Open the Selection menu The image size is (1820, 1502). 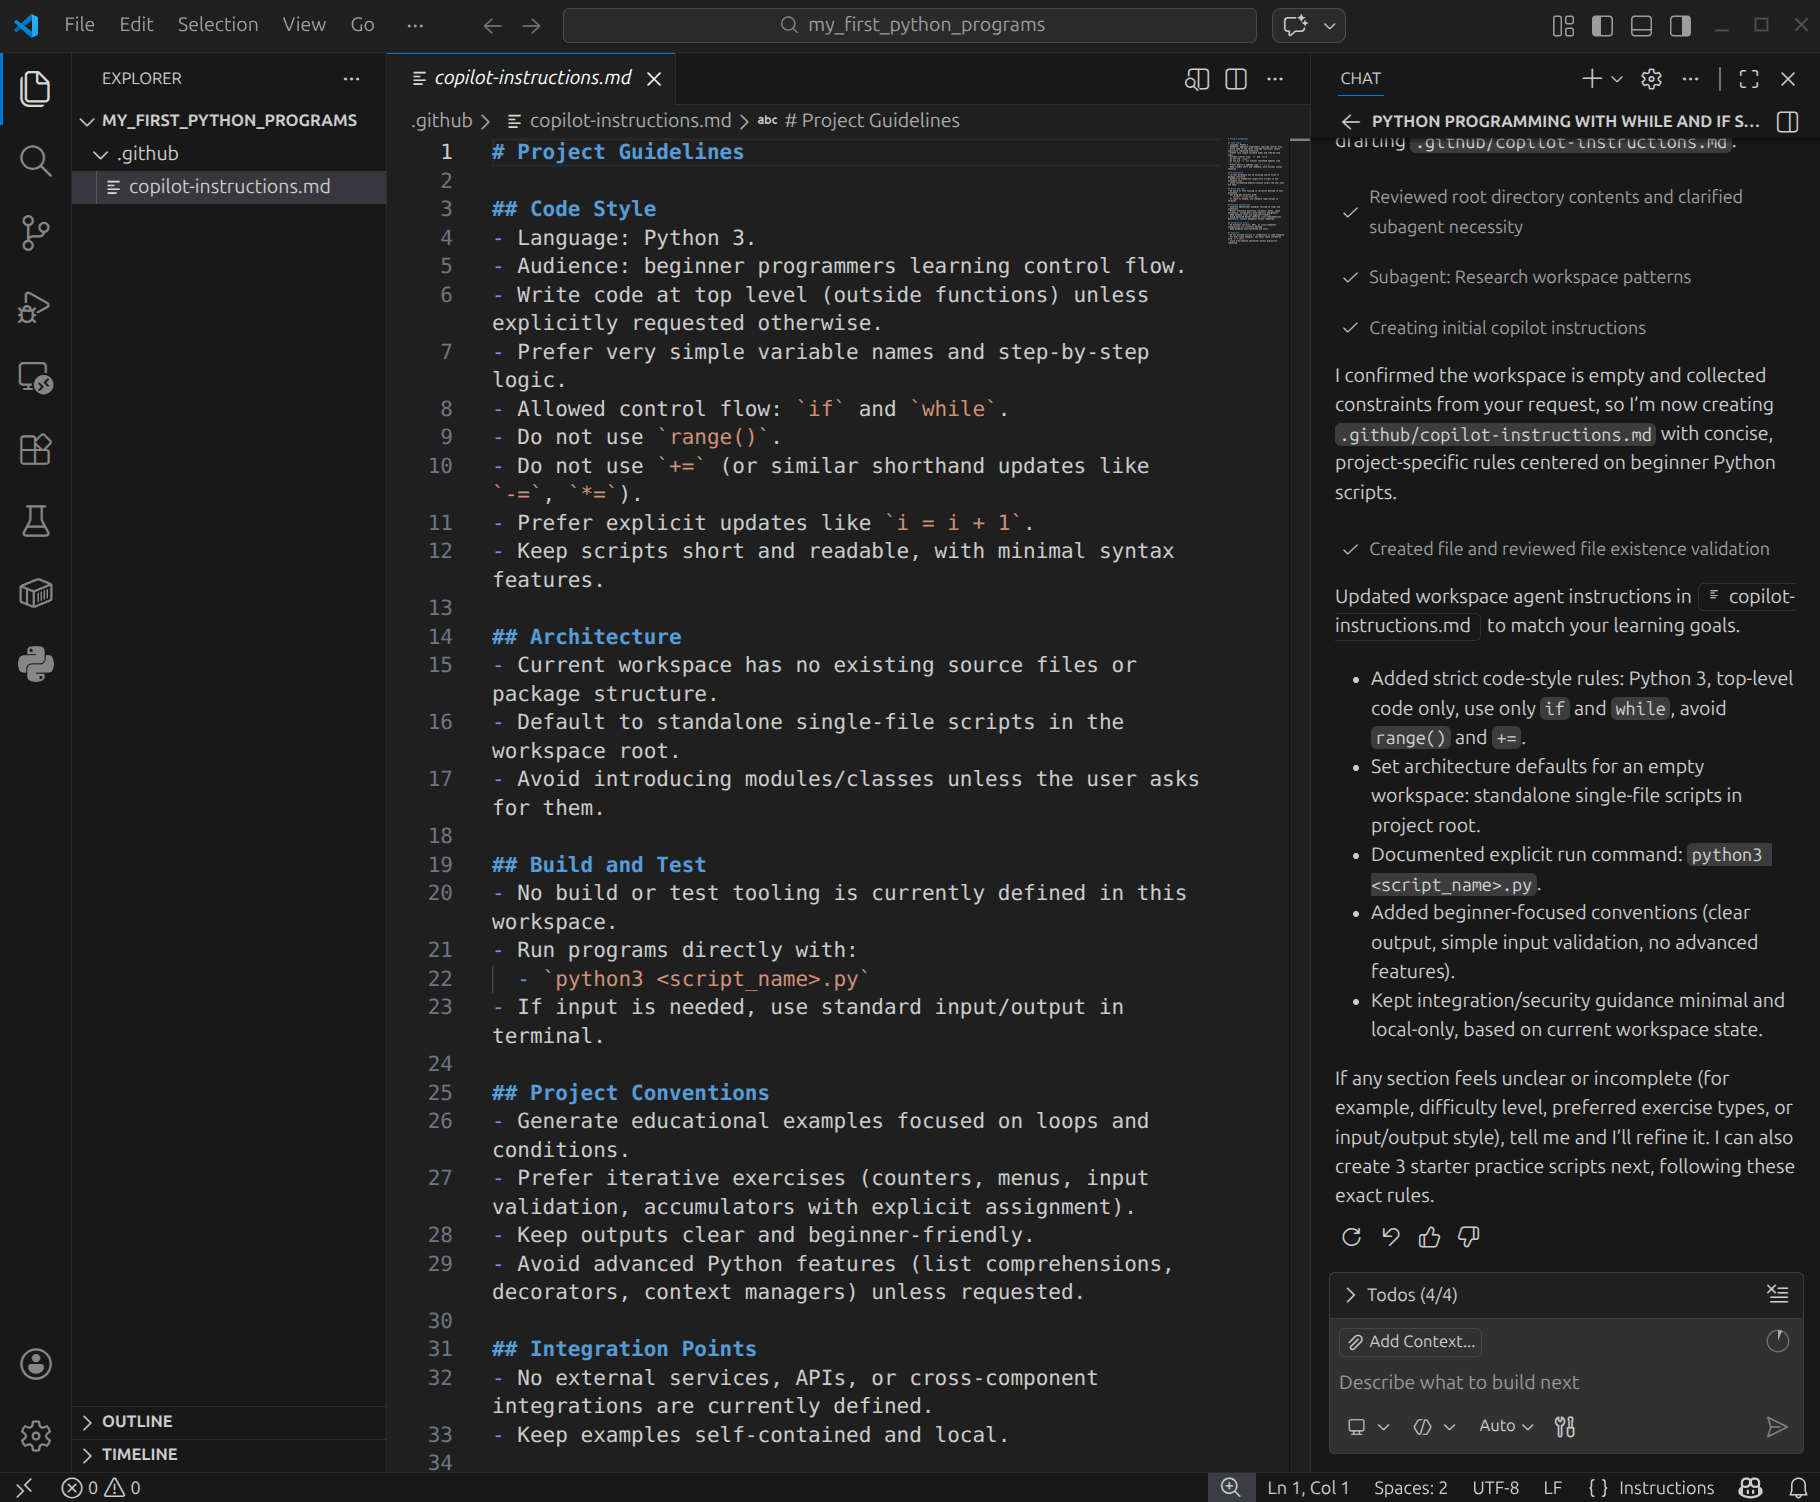pos(217,24)
